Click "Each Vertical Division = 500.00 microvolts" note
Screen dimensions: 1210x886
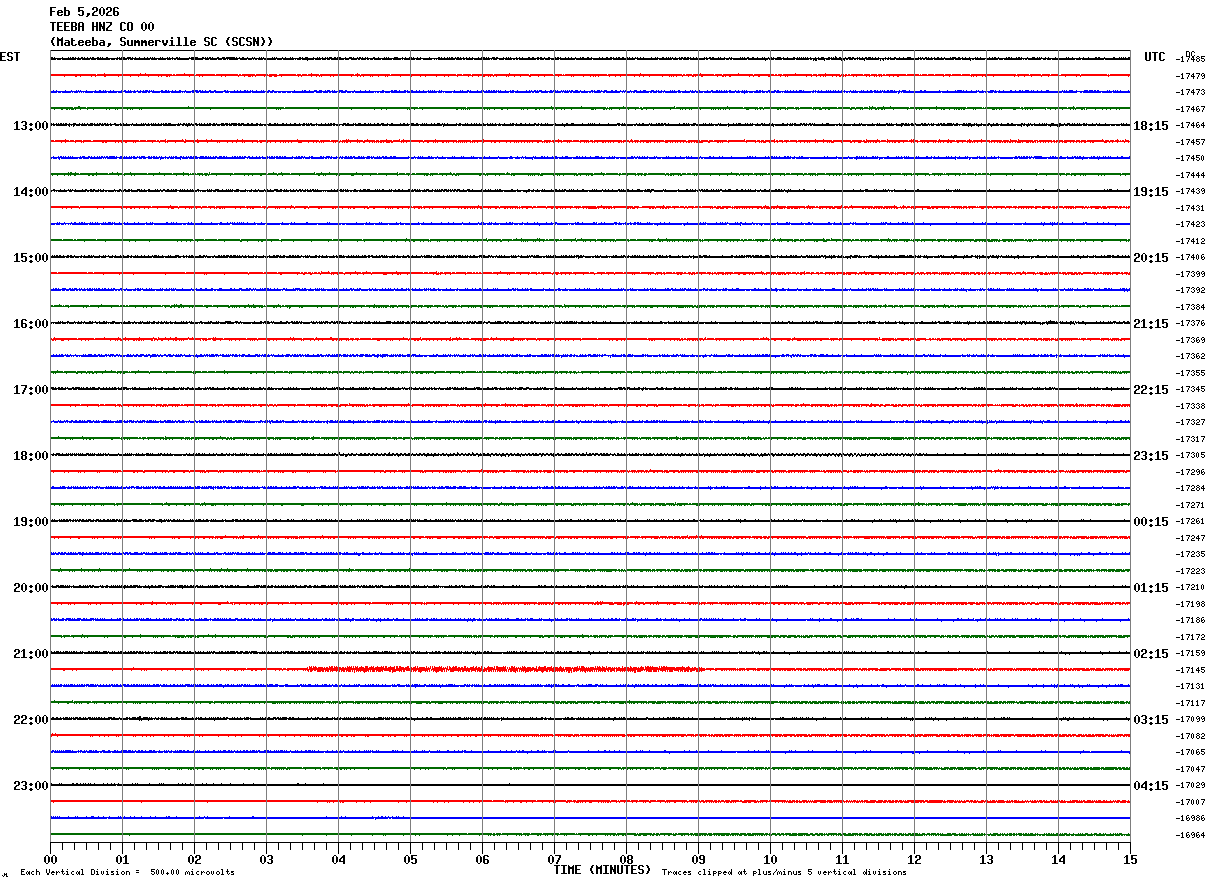(127, 873)
